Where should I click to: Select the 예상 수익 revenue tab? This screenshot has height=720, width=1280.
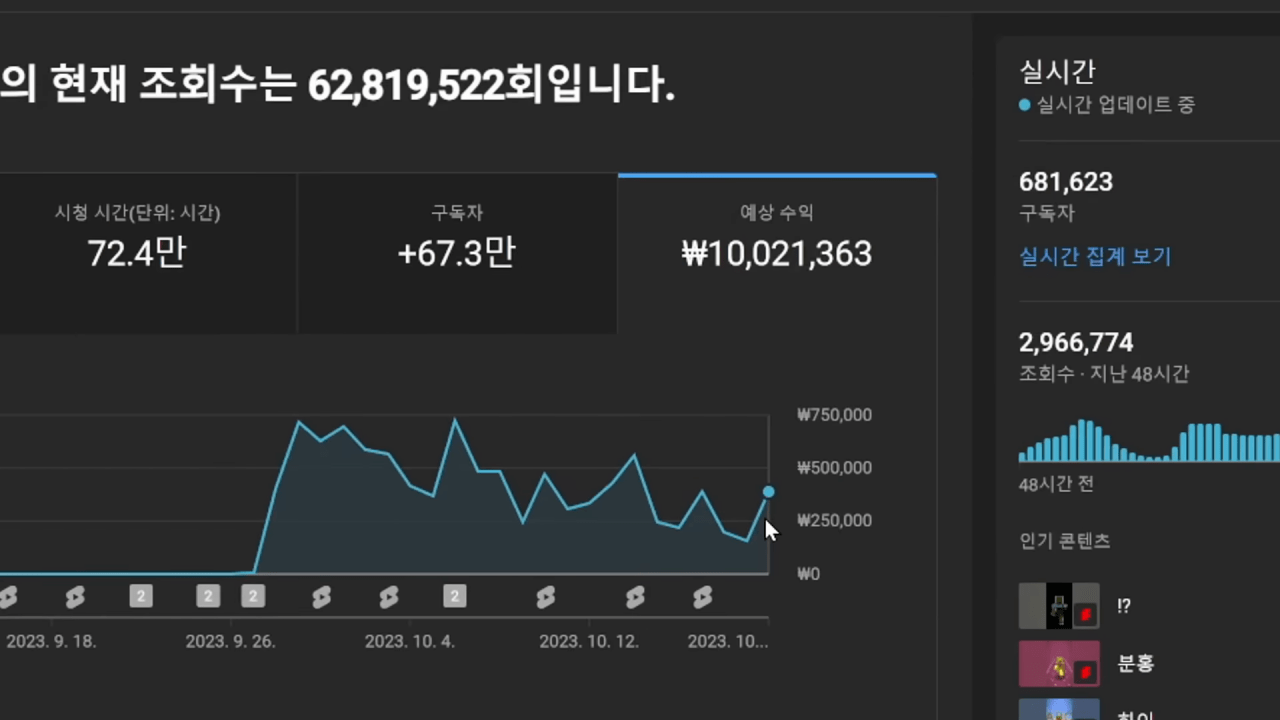tap(777, 254)
